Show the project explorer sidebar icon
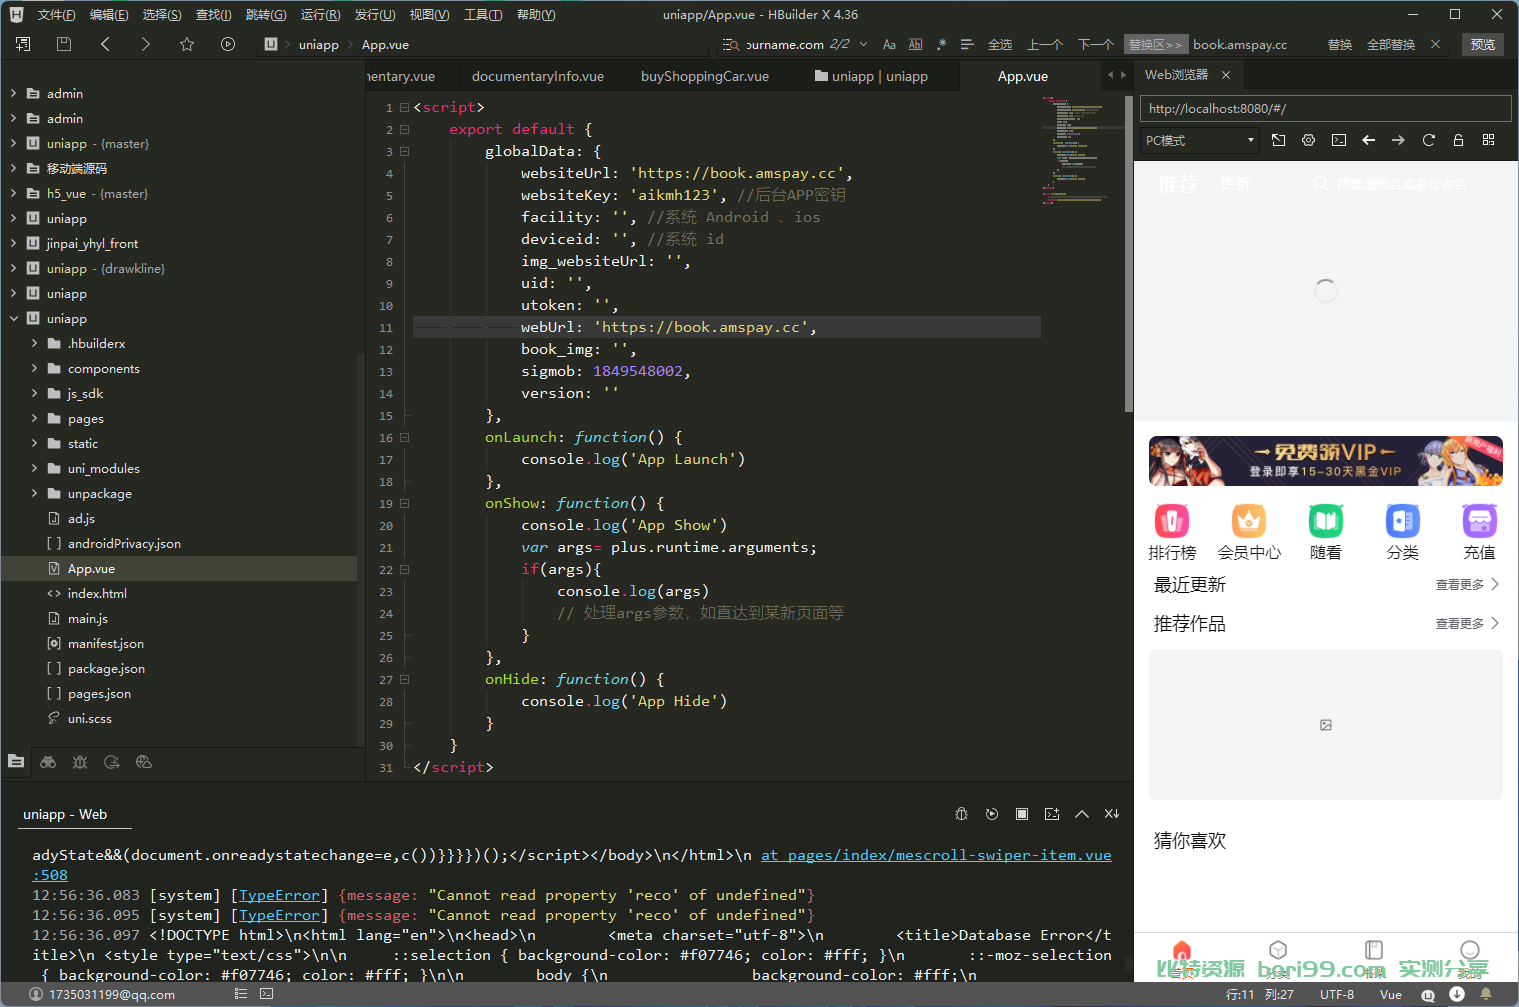 click(16, 762)
